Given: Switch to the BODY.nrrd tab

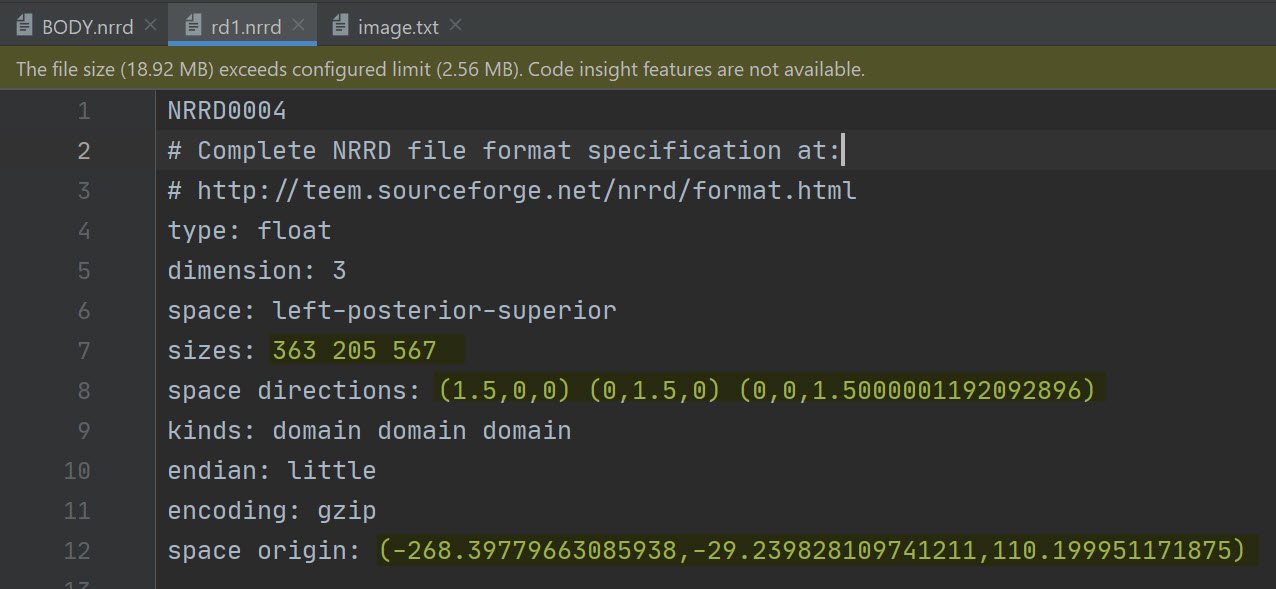Looking at the screenshot, I should click(87, 27).
